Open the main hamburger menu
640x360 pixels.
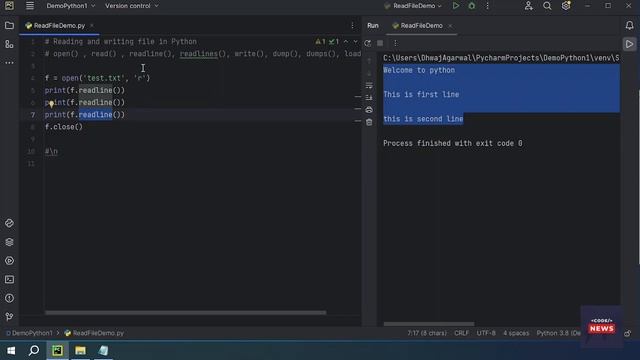click(x=30, y=6)
